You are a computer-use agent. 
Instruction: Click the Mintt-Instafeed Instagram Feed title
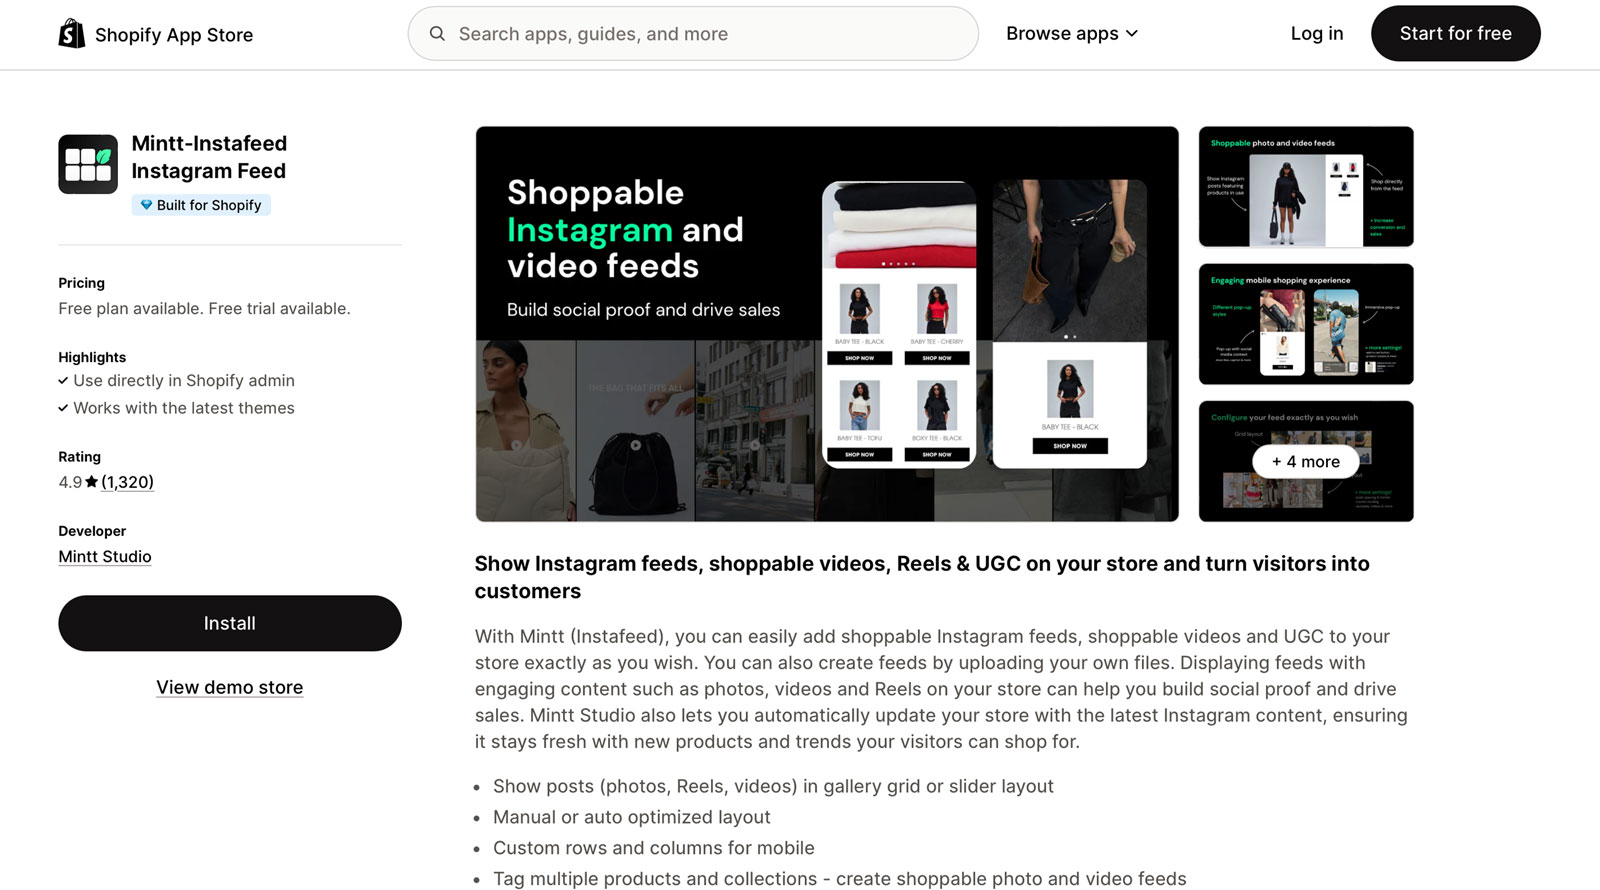coord(209,157)
